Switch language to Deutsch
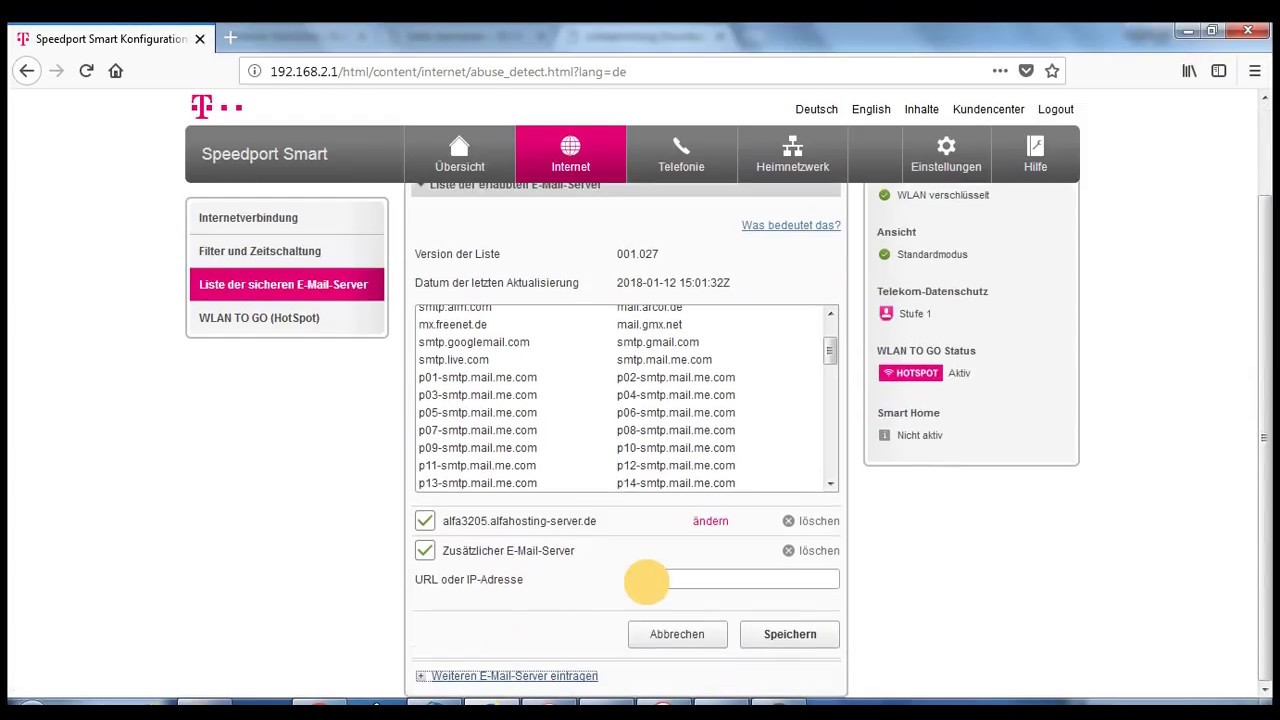The width and height of the screenshot is (1280, 720). [816, 109]
